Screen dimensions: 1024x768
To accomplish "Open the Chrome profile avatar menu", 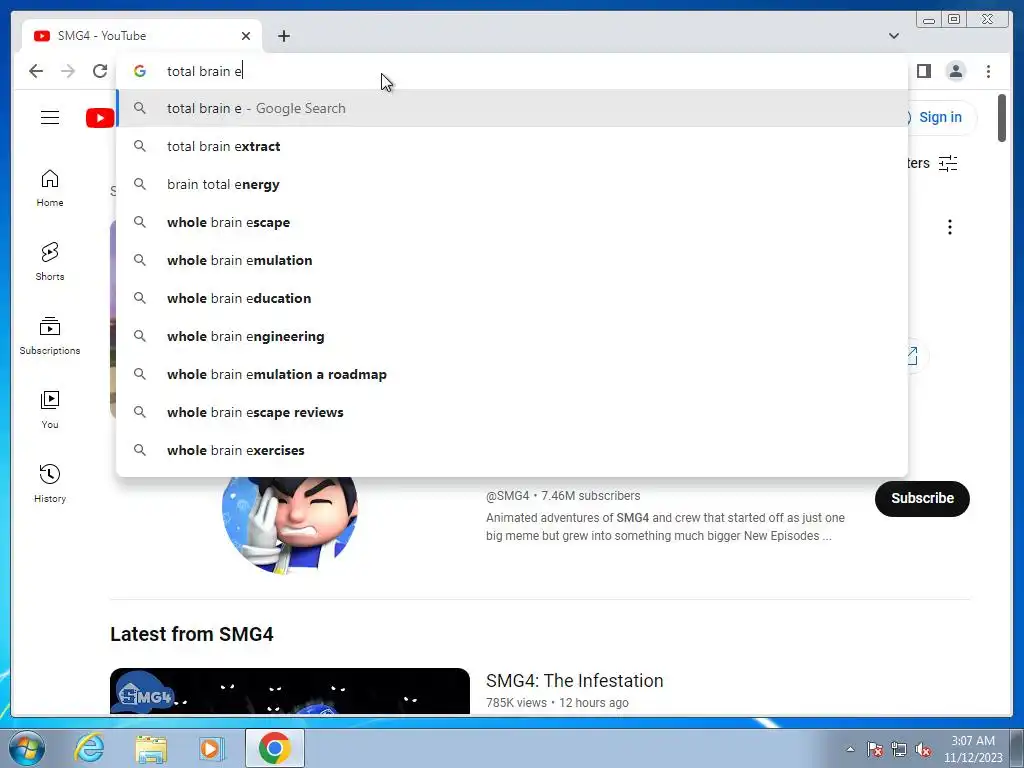I will point(955,71).
